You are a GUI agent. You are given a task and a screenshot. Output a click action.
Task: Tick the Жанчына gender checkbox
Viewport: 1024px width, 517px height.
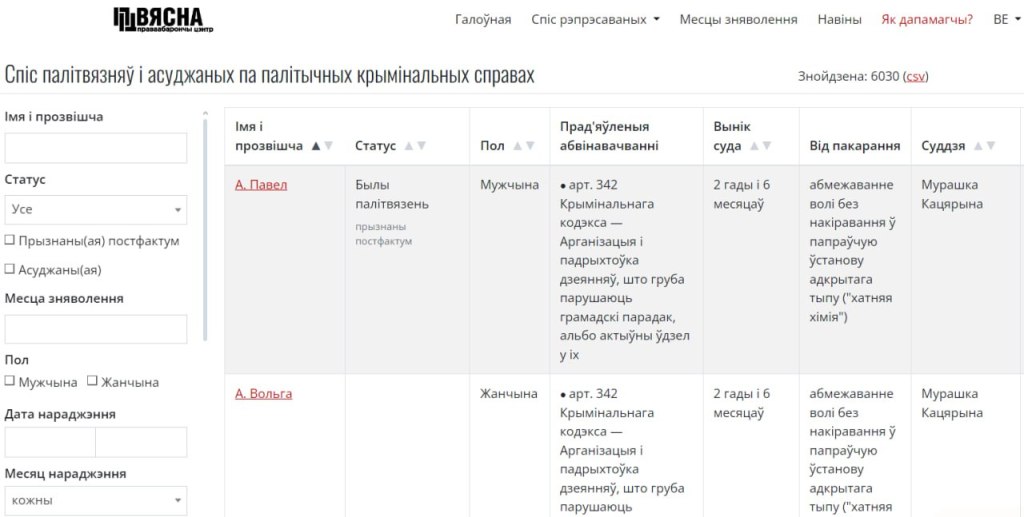coord(92,381)
